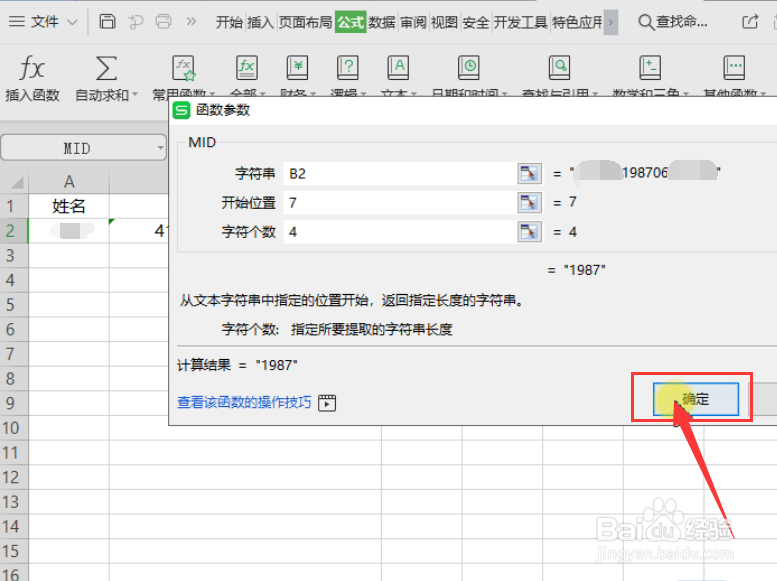Screen dimensions: 777x581
Task: Click the 自动求和 sigma icon
Action: [x=106, y=67]
